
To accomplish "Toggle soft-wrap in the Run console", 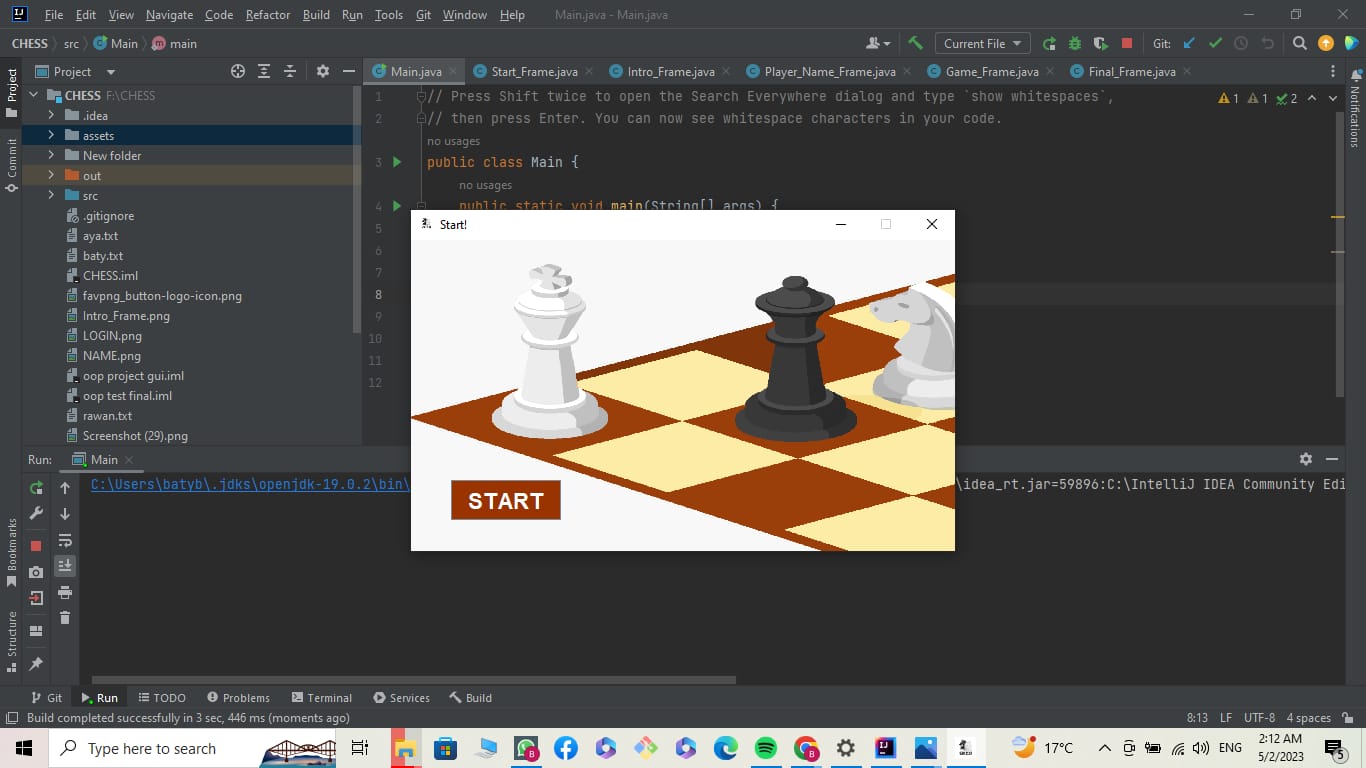I will [64, 542].
